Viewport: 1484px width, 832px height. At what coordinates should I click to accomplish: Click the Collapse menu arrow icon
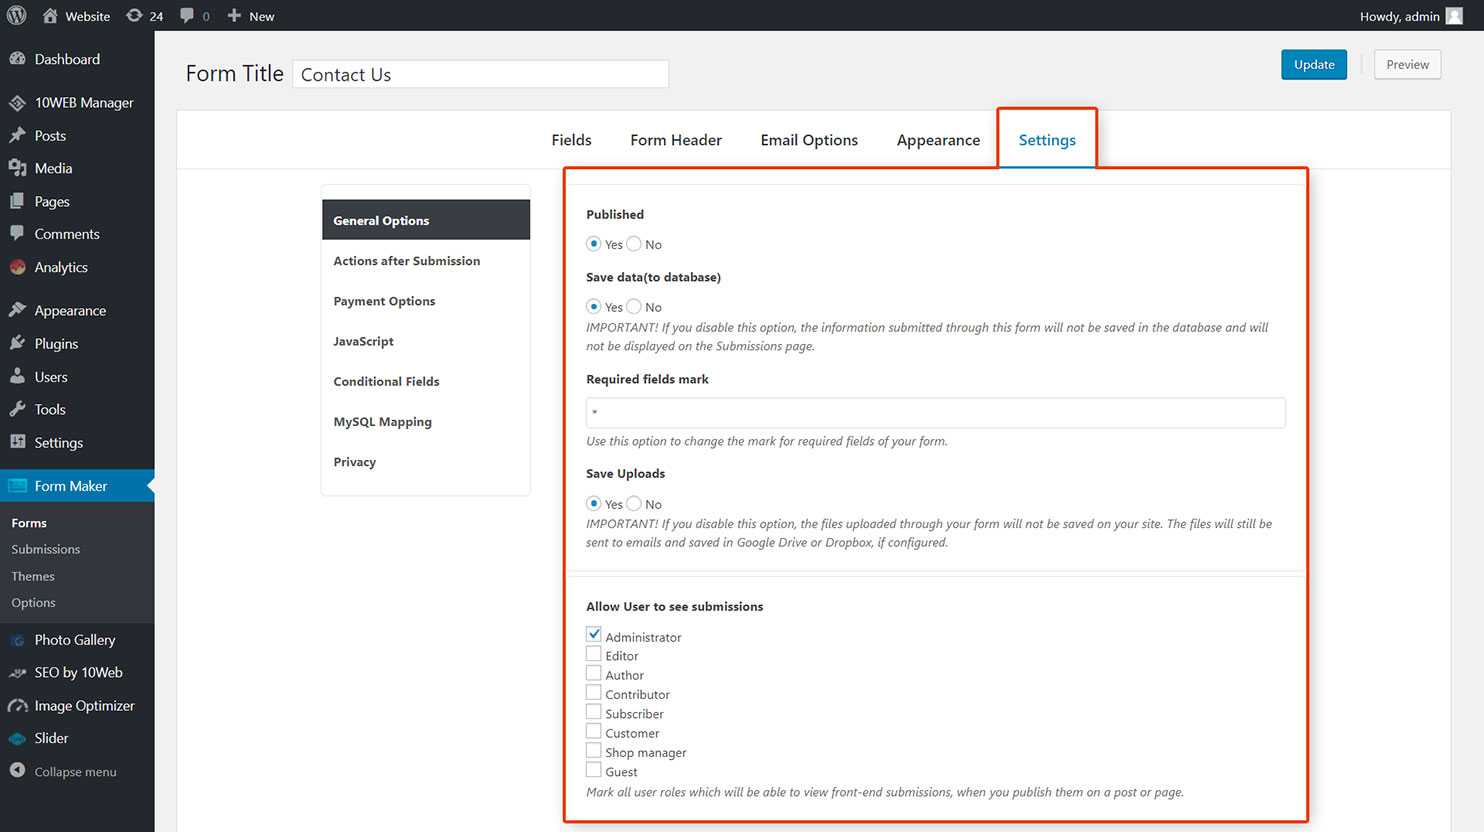(x=17, y=771)
